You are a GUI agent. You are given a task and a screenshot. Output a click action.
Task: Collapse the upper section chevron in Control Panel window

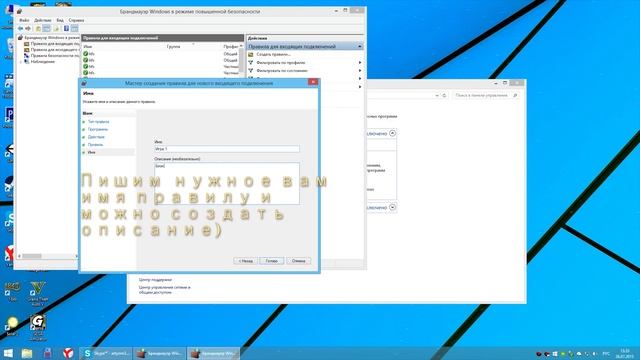tap(392, 133)
